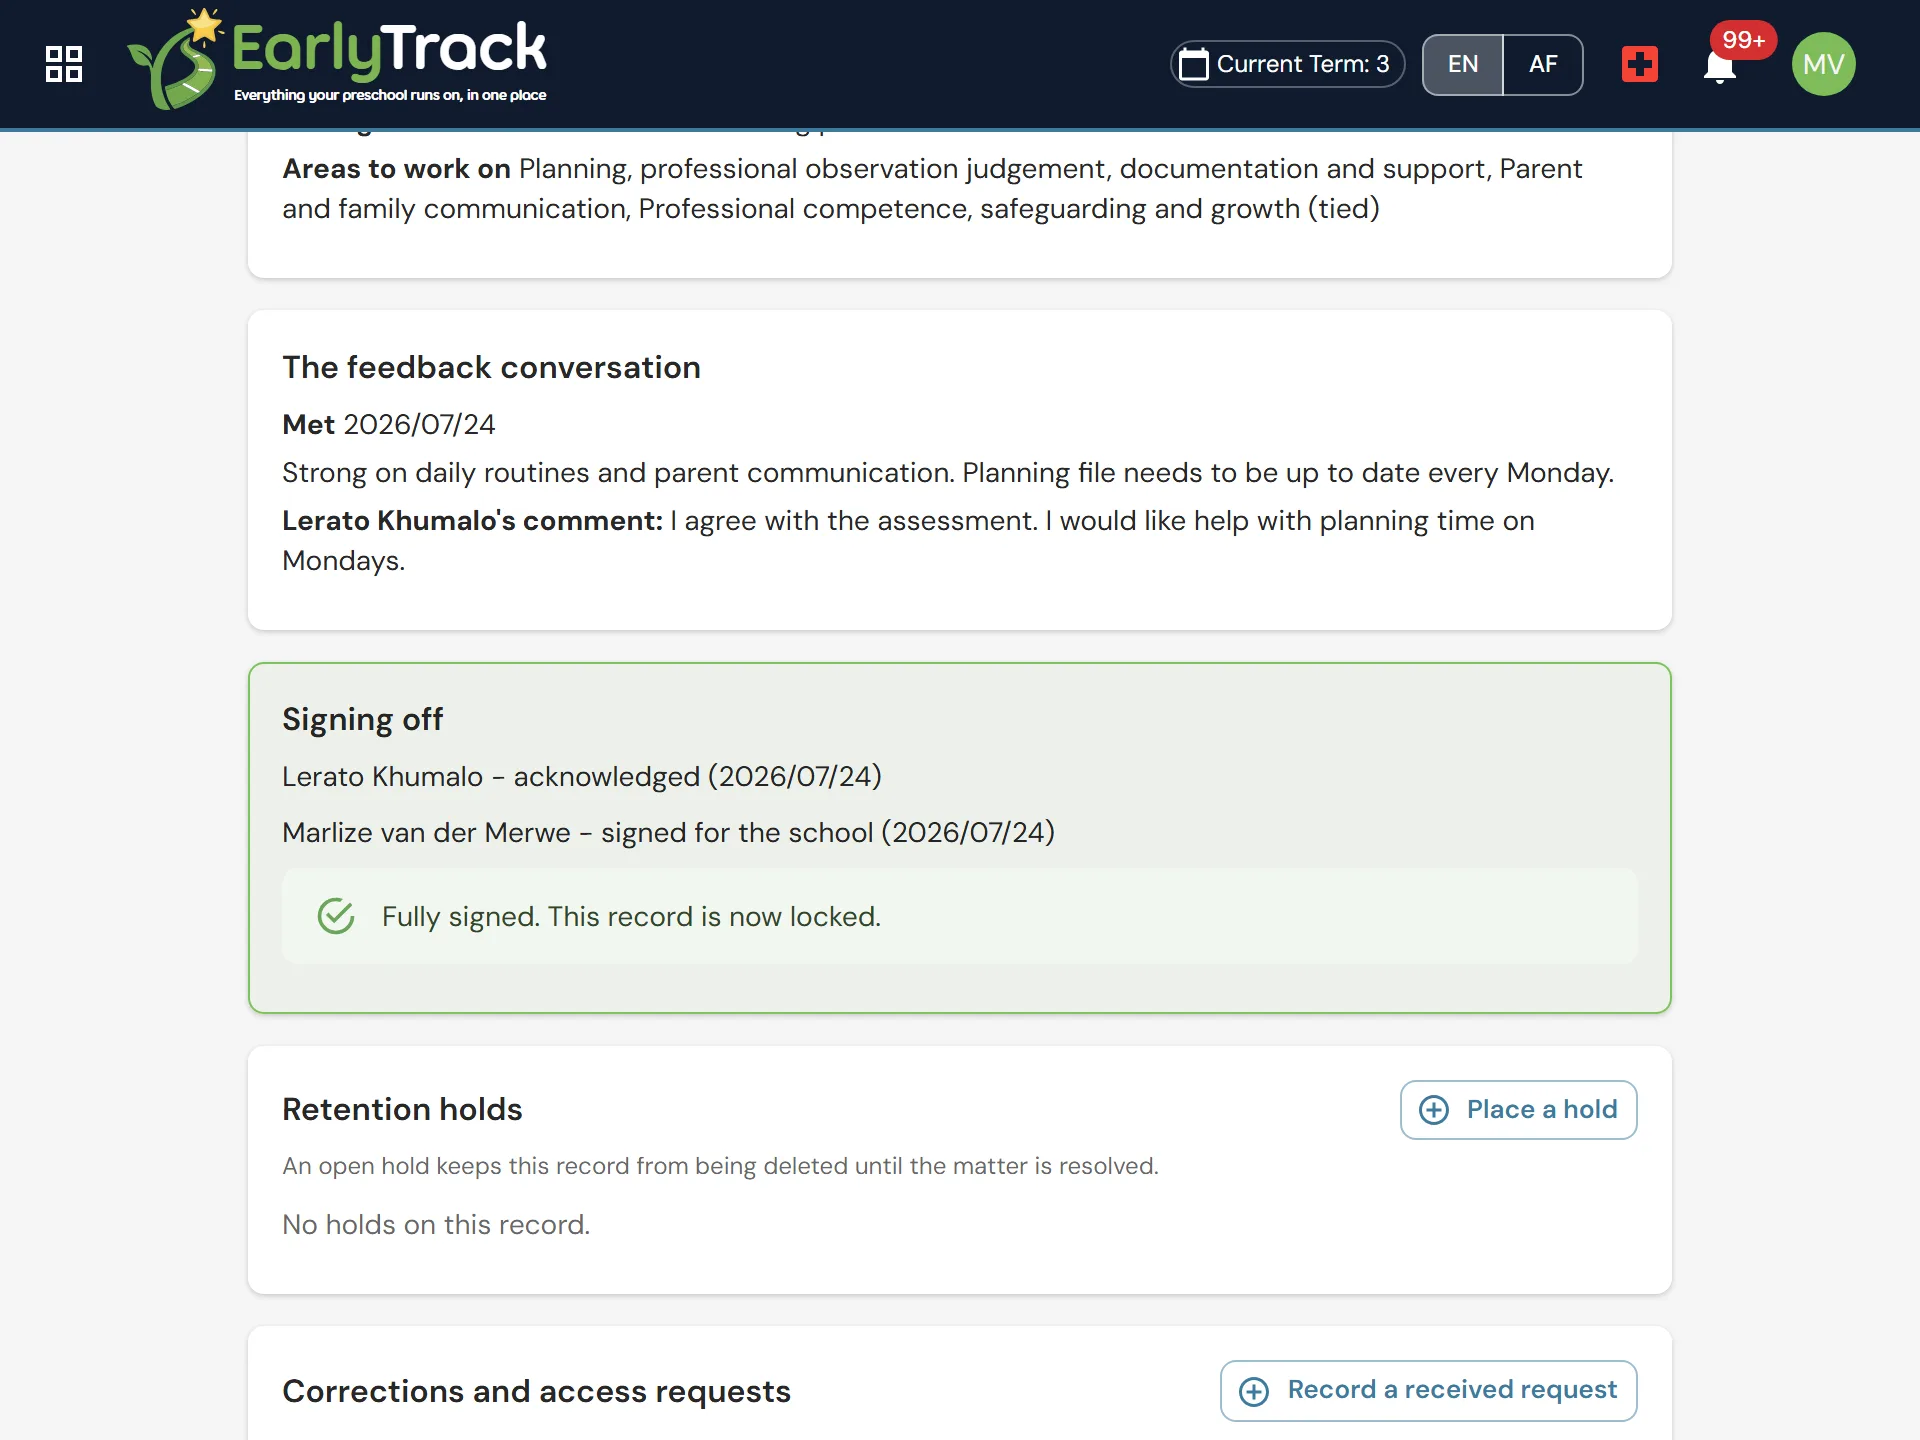Open the MV user avatar menu
This screenshot has height=1440, width=1920.
pyautogui.click(x=1823, y=64)
